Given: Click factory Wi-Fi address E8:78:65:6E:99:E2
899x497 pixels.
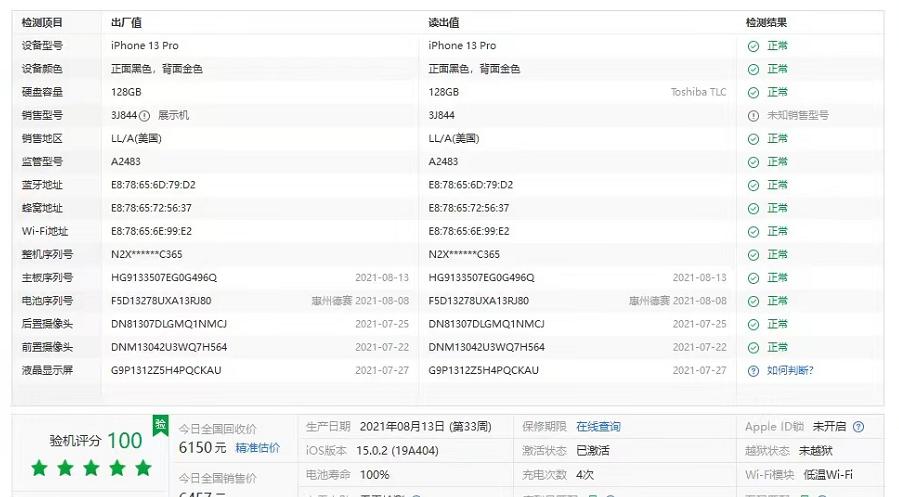Looking at the screenshot, I should point(151,232).
